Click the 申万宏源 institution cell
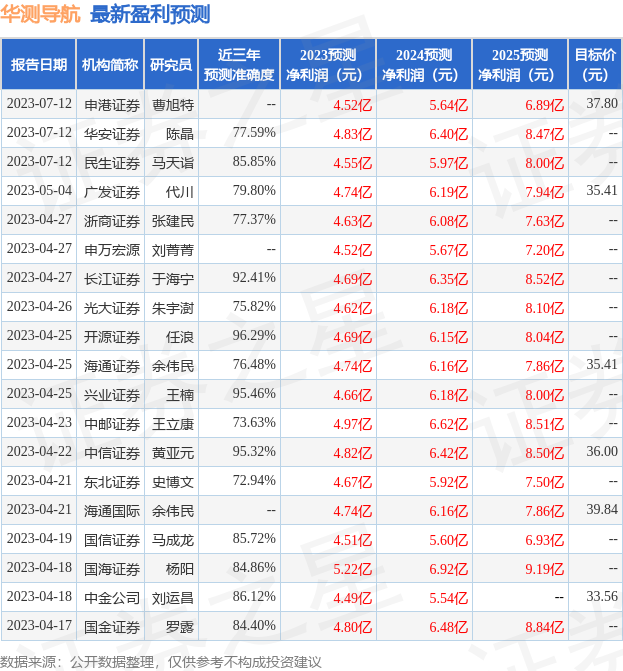623x671 pixels. tap(112, 250)
